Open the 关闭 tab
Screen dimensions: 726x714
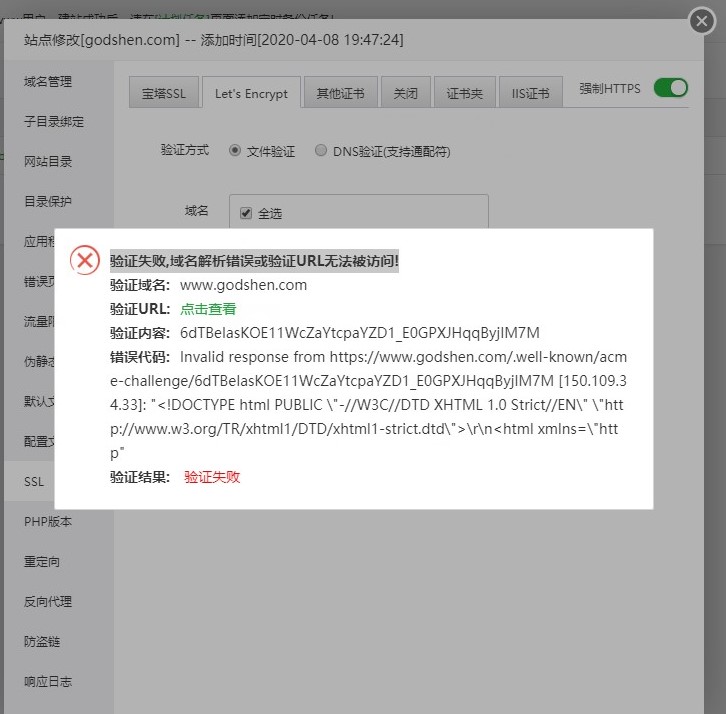[406, 92]
